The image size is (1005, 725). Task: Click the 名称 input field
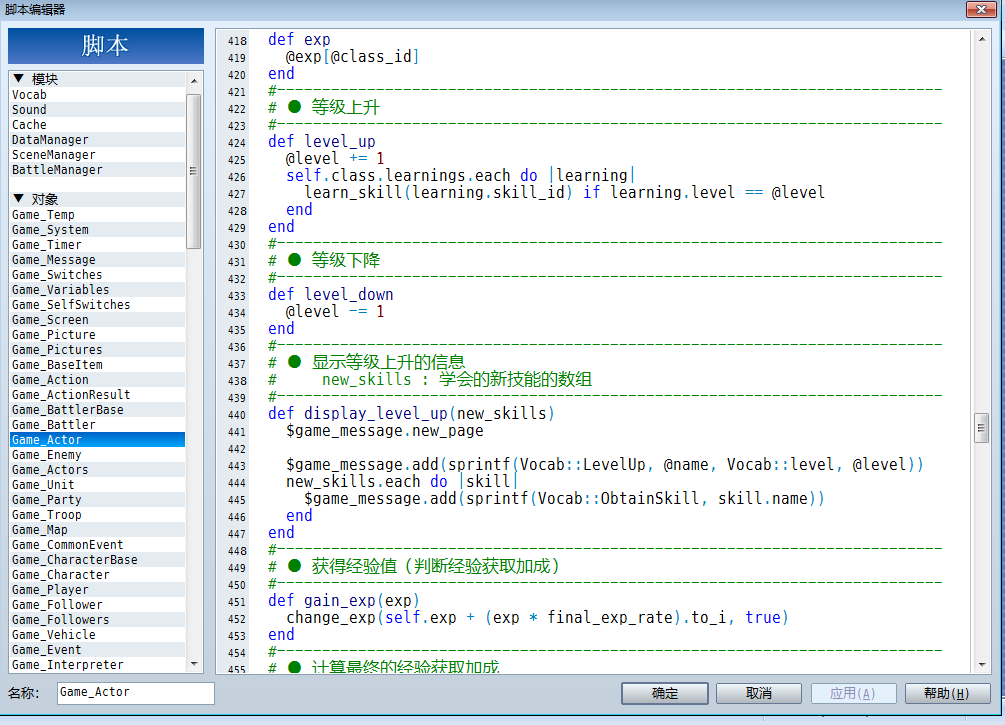coord(135,693)
